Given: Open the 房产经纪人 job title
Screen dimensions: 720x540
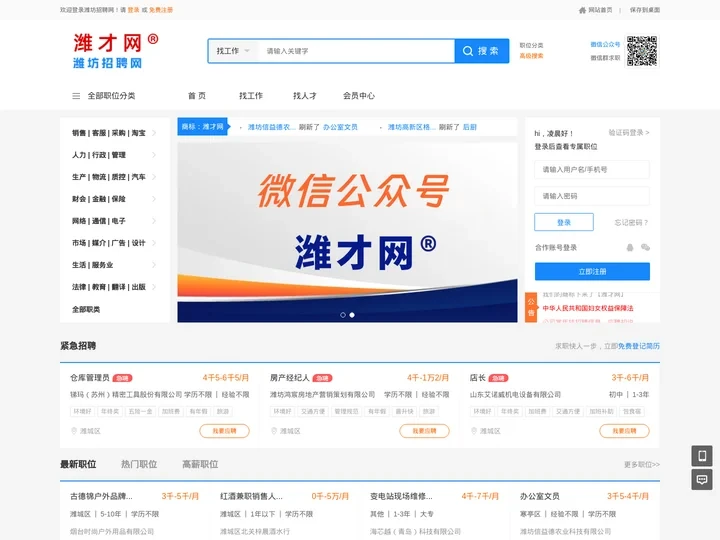Looking at the screenshot, I should [x=289, y=378].
